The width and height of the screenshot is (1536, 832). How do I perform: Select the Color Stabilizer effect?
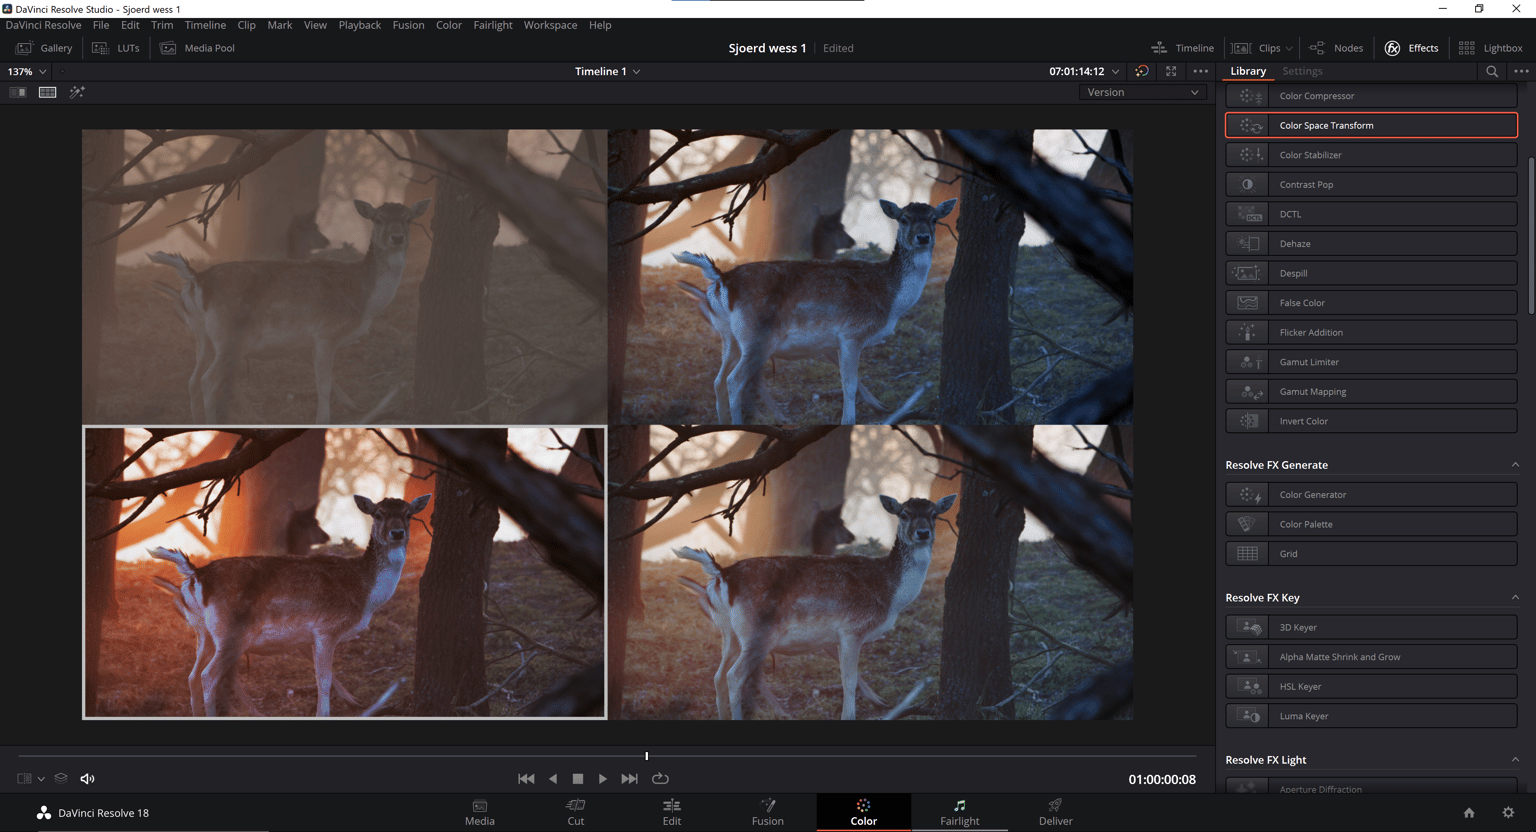[1371, 155]
